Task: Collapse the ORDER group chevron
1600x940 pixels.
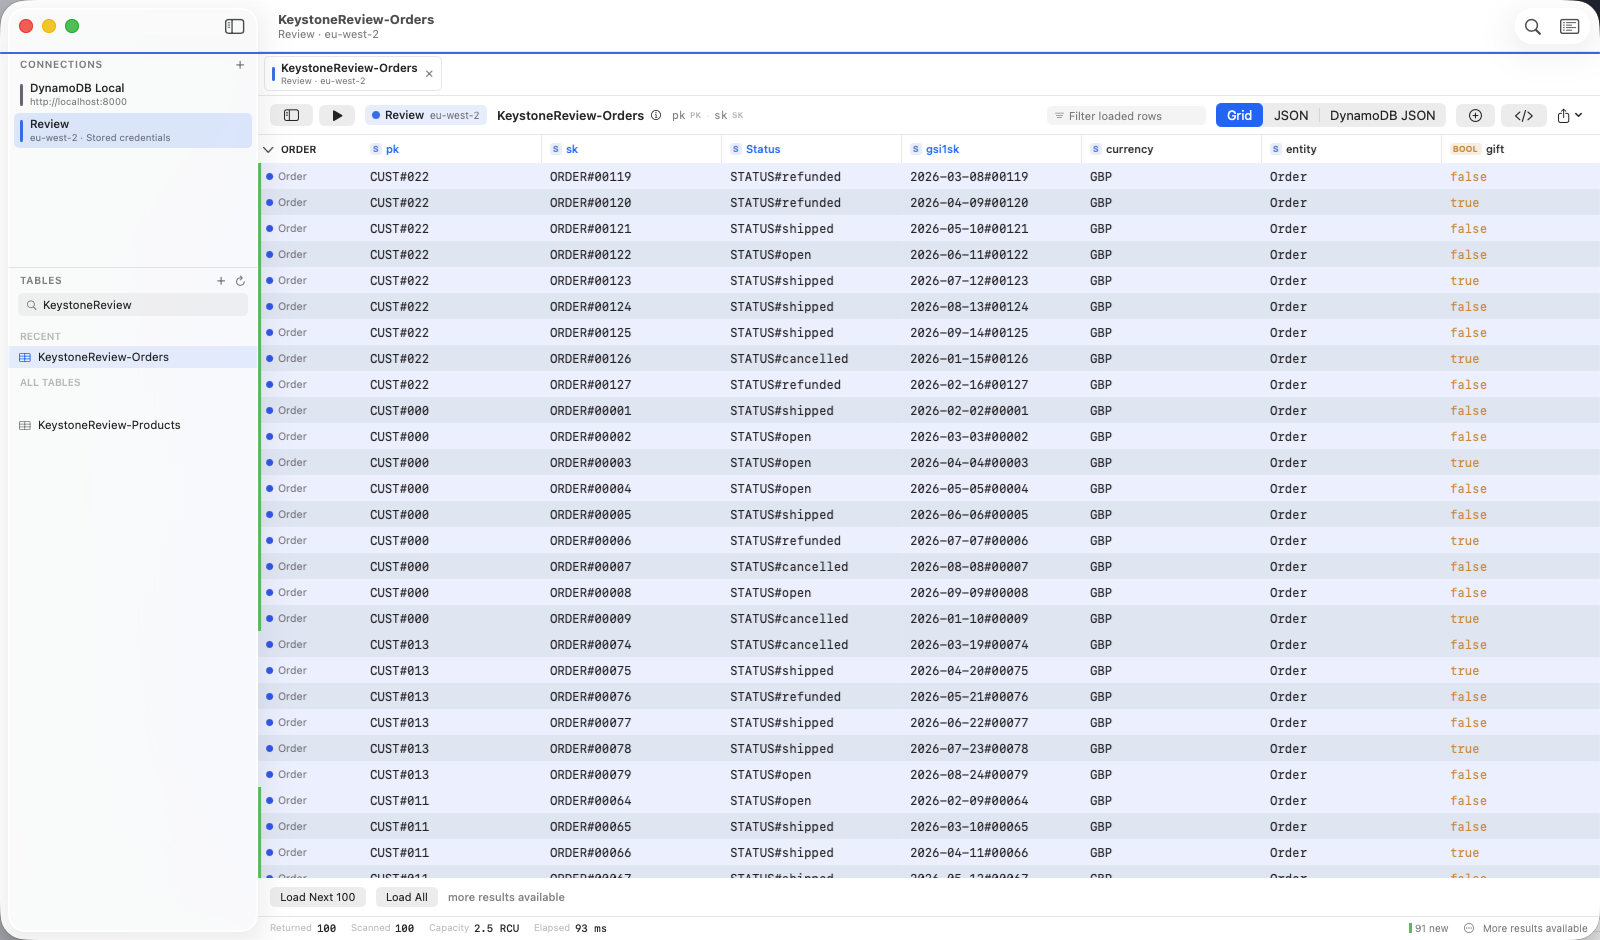Action: [x=268, y=150]
